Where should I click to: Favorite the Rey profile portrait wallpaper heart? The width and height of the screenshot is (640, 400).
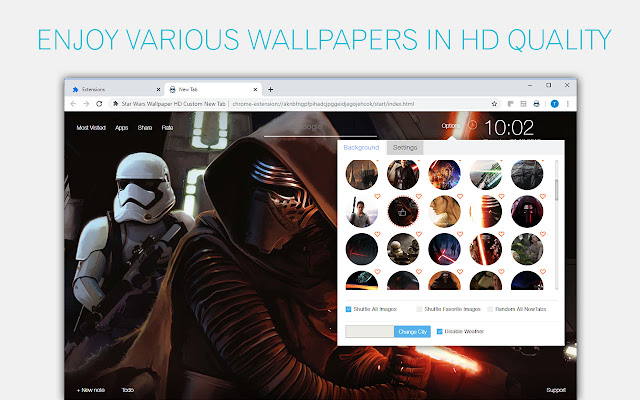click(460, 196)
